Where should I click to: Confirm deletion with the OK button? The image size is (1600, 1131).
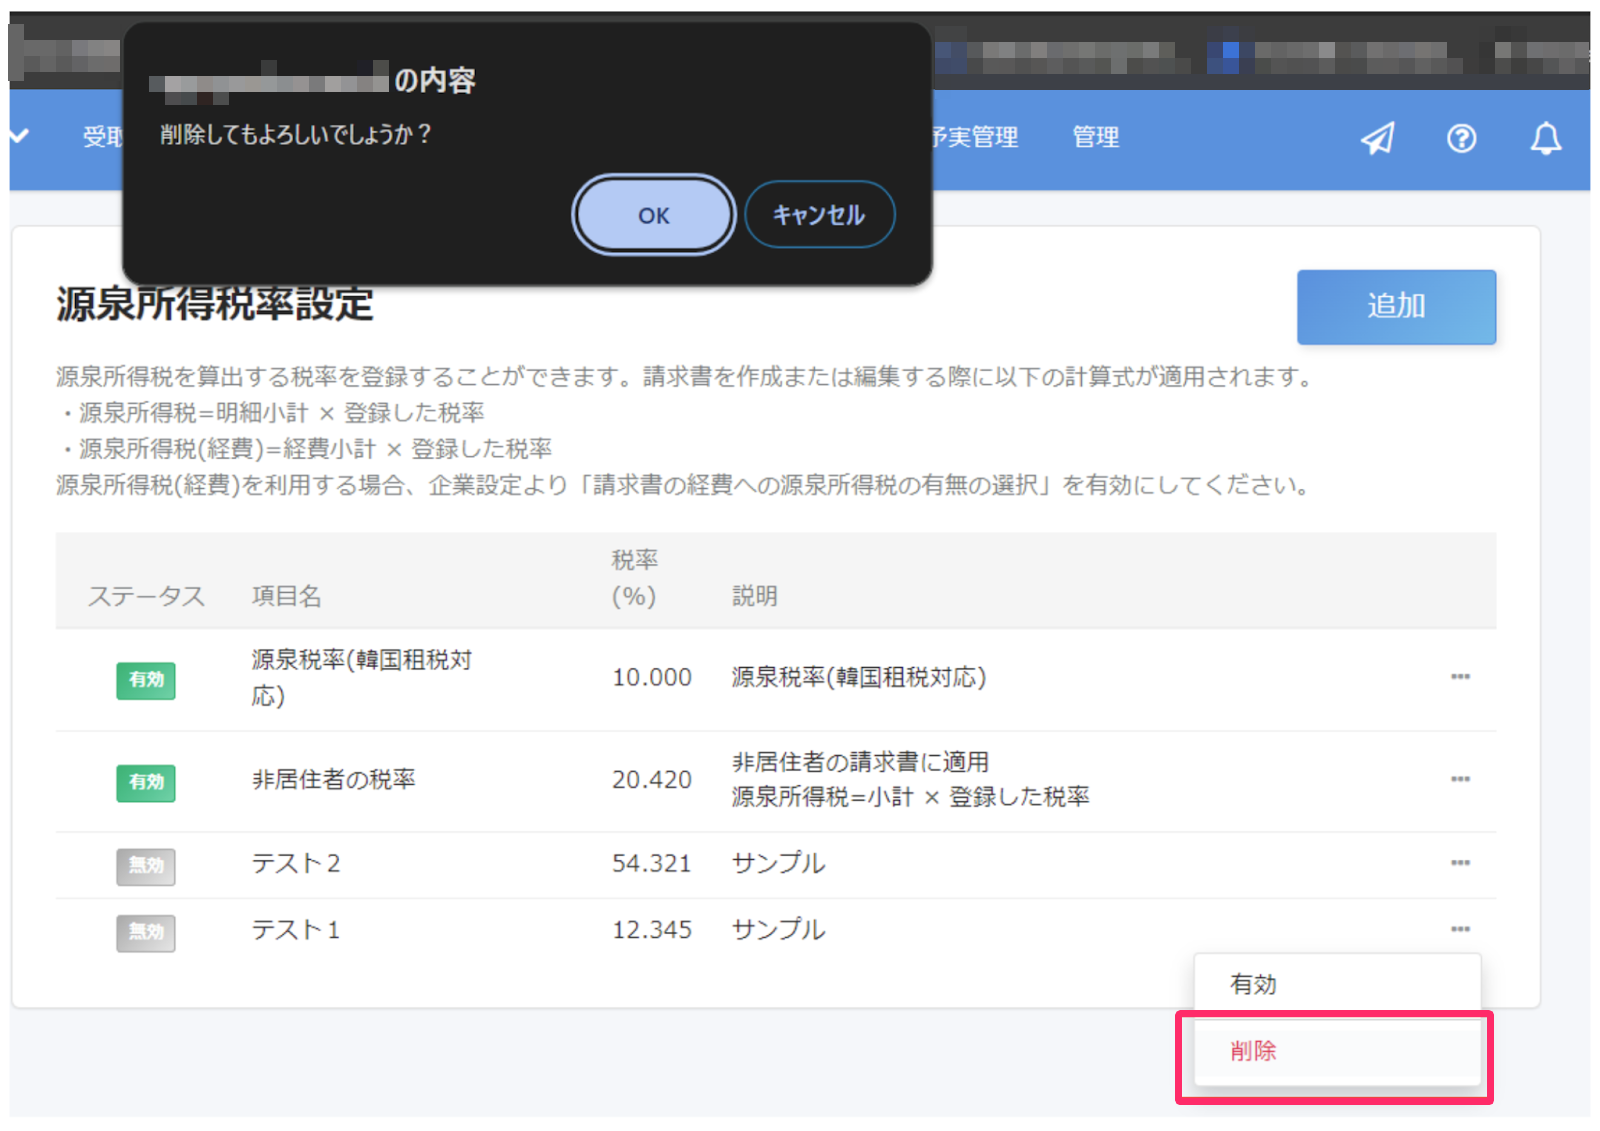(653, 215)
